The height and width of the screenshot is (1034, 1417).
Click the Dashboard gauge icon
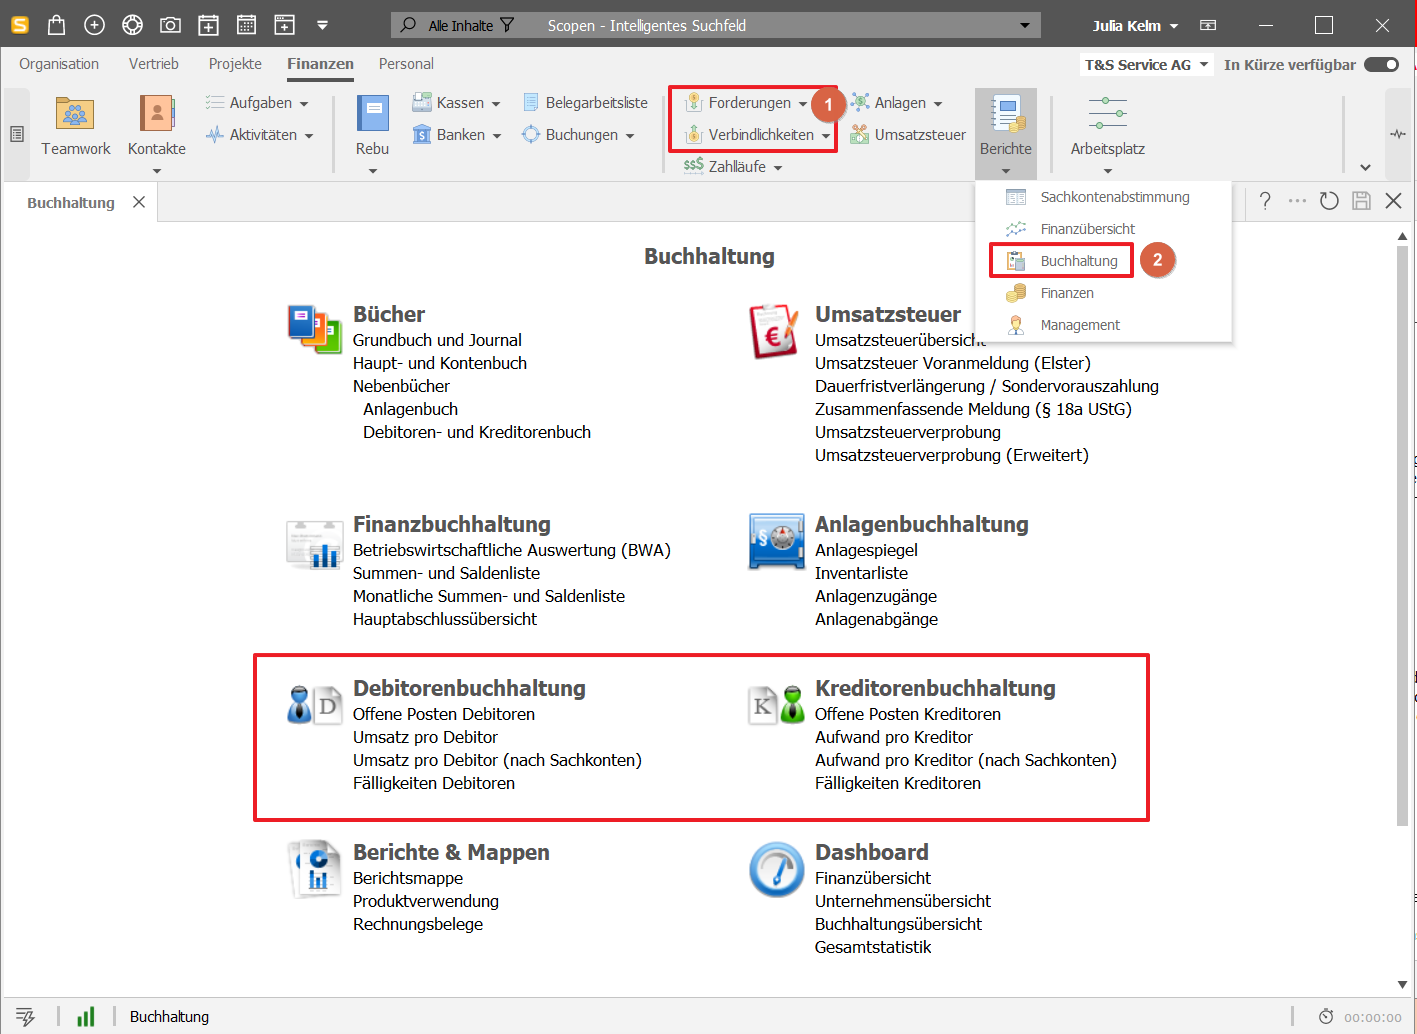tap(776, 869)
